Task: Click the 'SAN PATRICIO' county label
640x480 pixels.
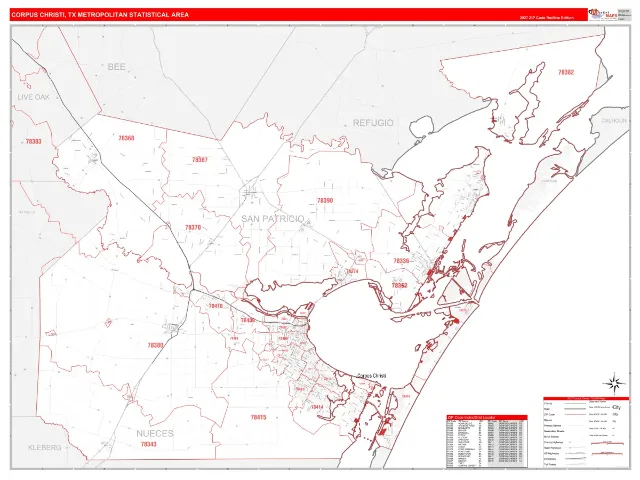Action: (273, 218)
